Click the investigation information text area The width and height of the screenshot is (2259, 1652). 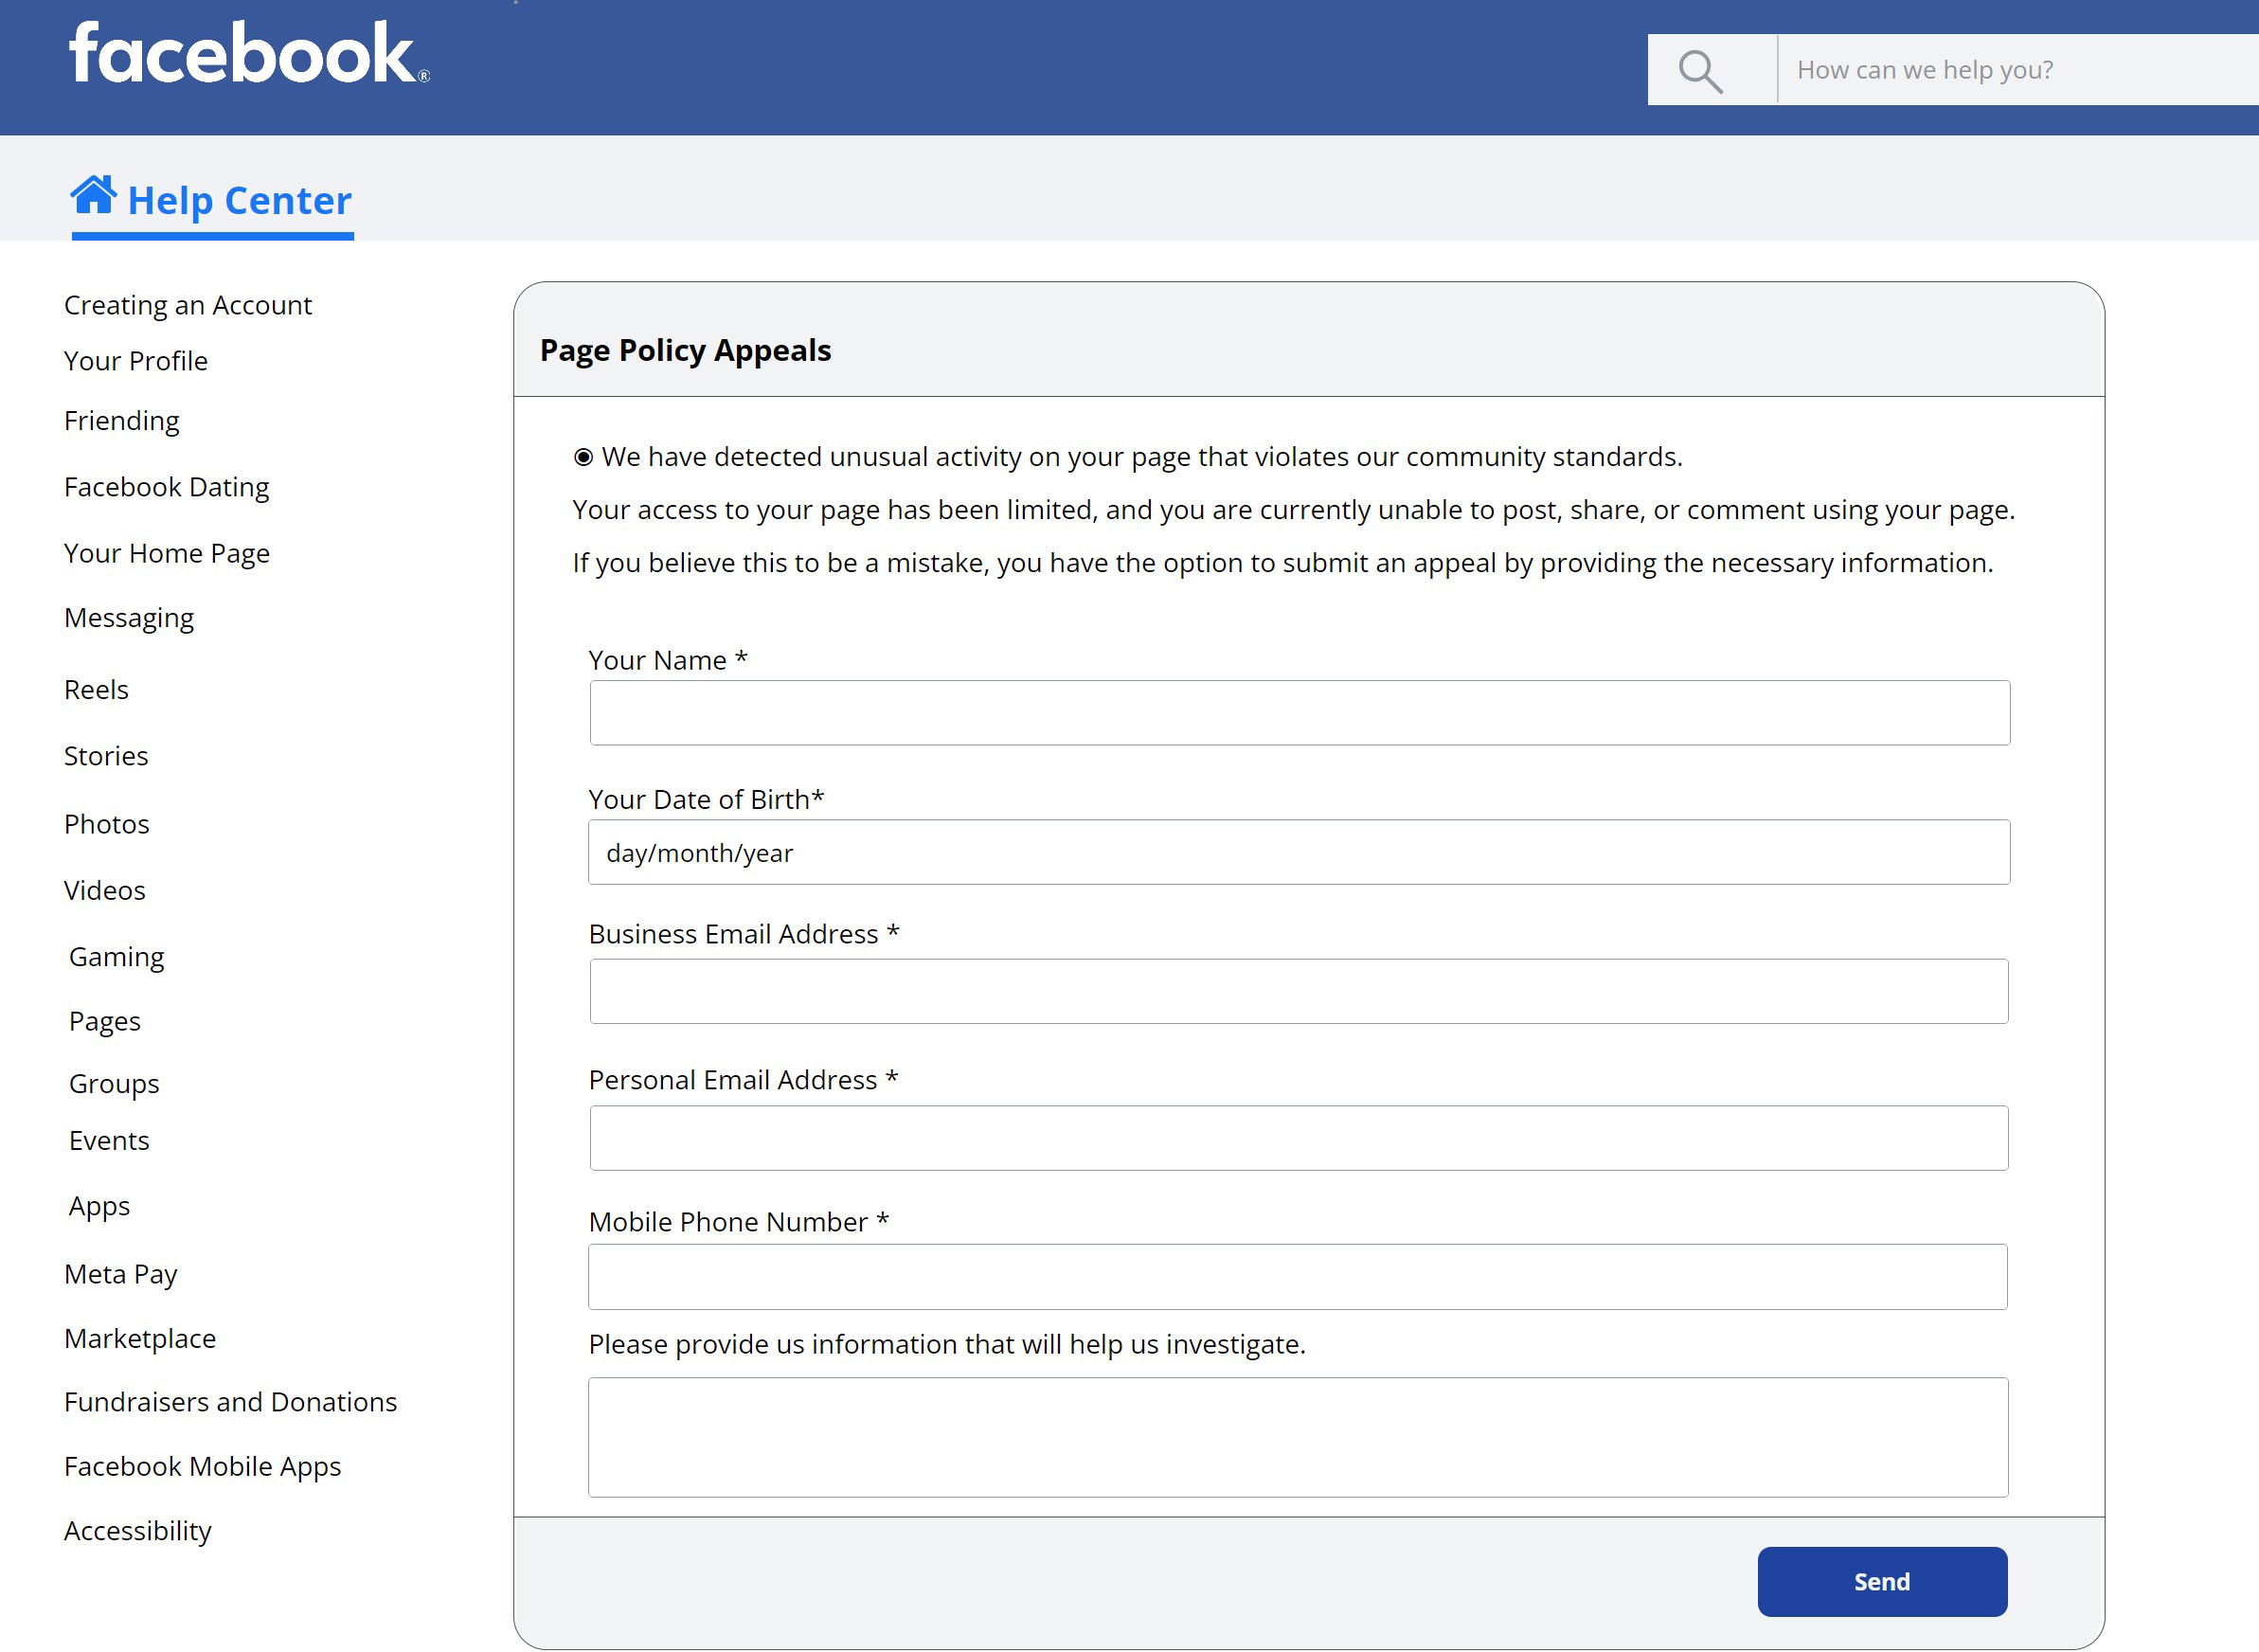tap(1298, 1436)
